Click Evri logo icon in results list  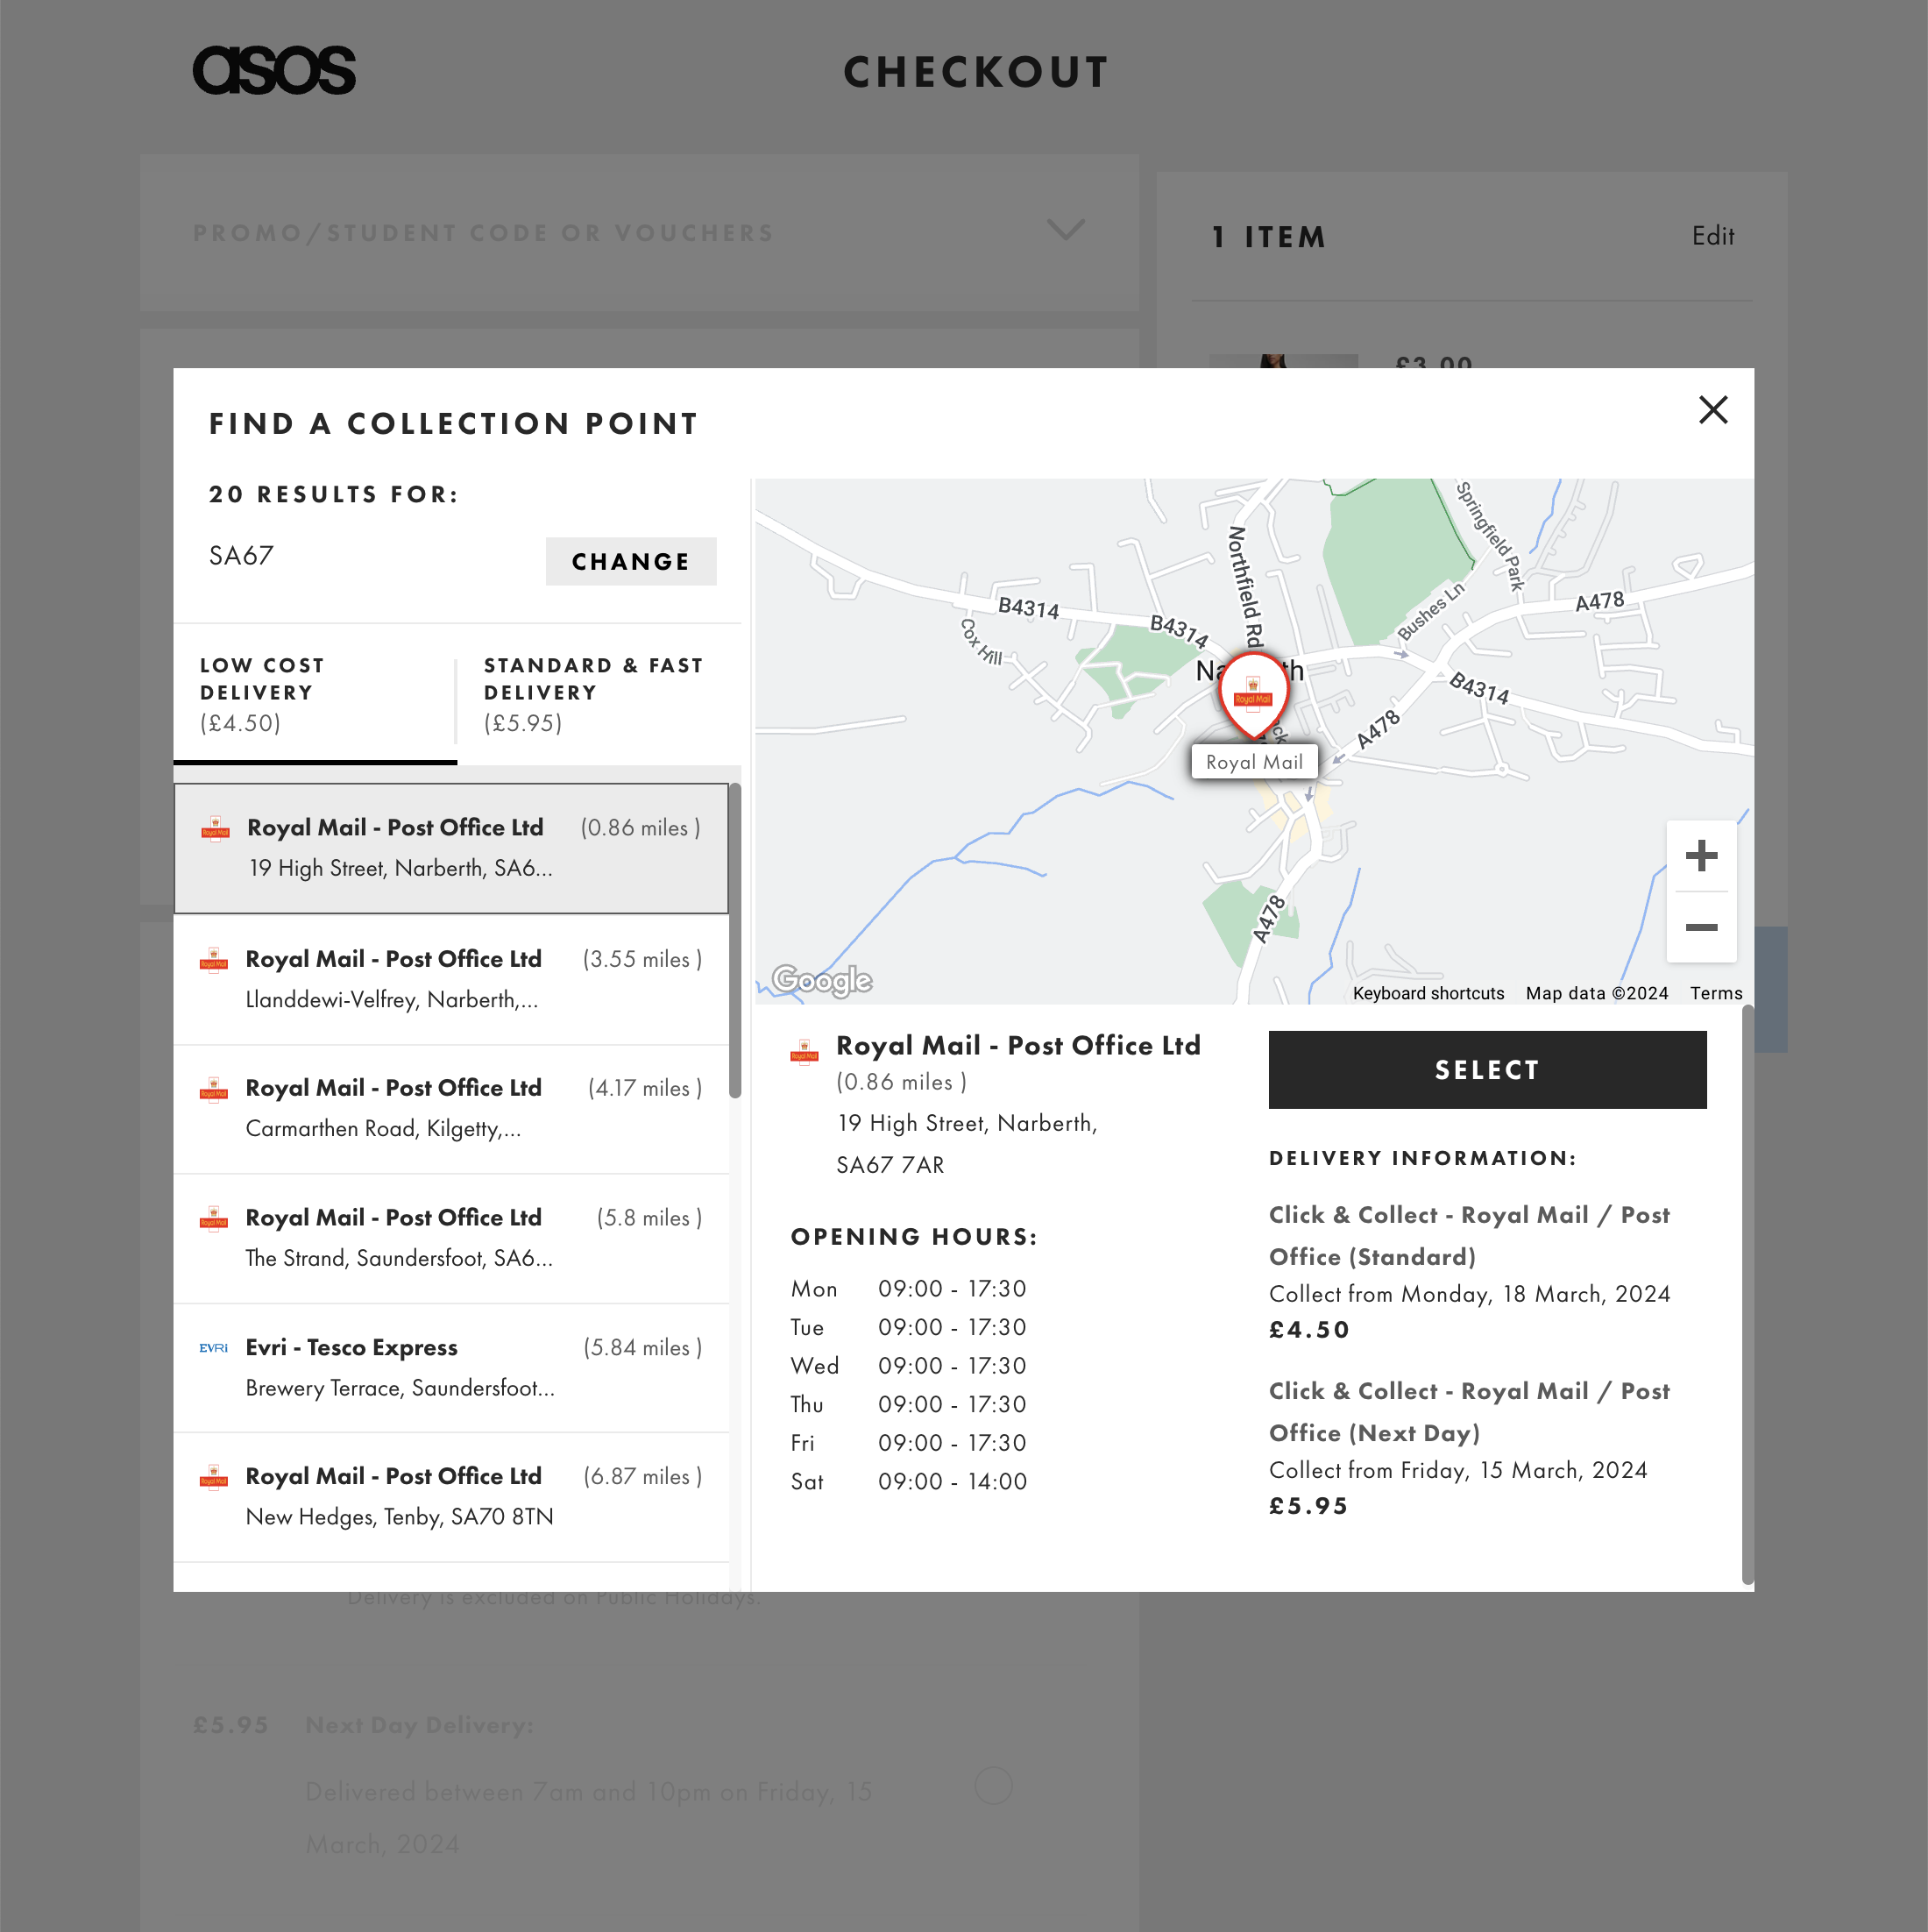[x=213, y=1348]
